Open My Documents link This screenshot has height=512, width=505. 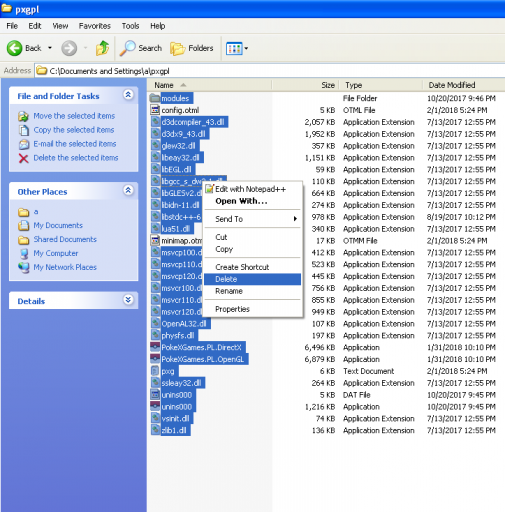click(x=58, y=225)
